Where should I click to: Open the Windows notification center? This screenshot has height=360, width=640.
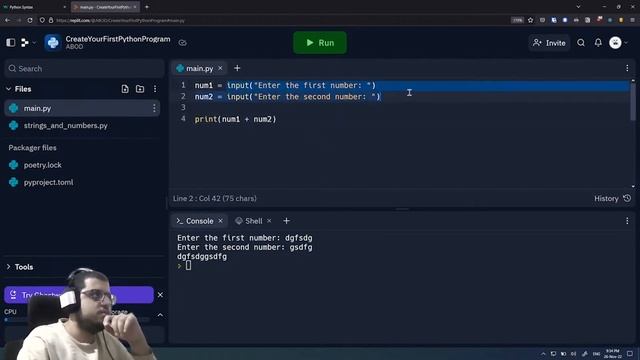click(x=630, y=354)
